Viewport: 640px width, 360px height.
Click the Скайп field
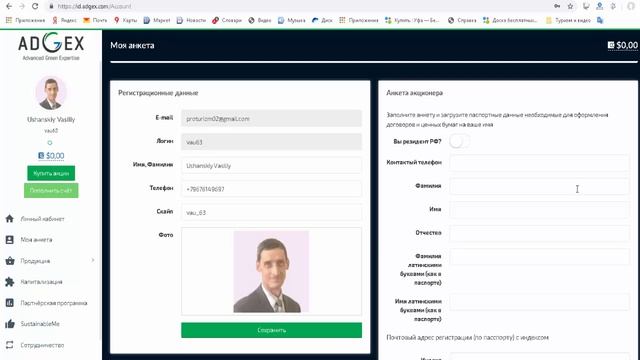click(271, 212)
